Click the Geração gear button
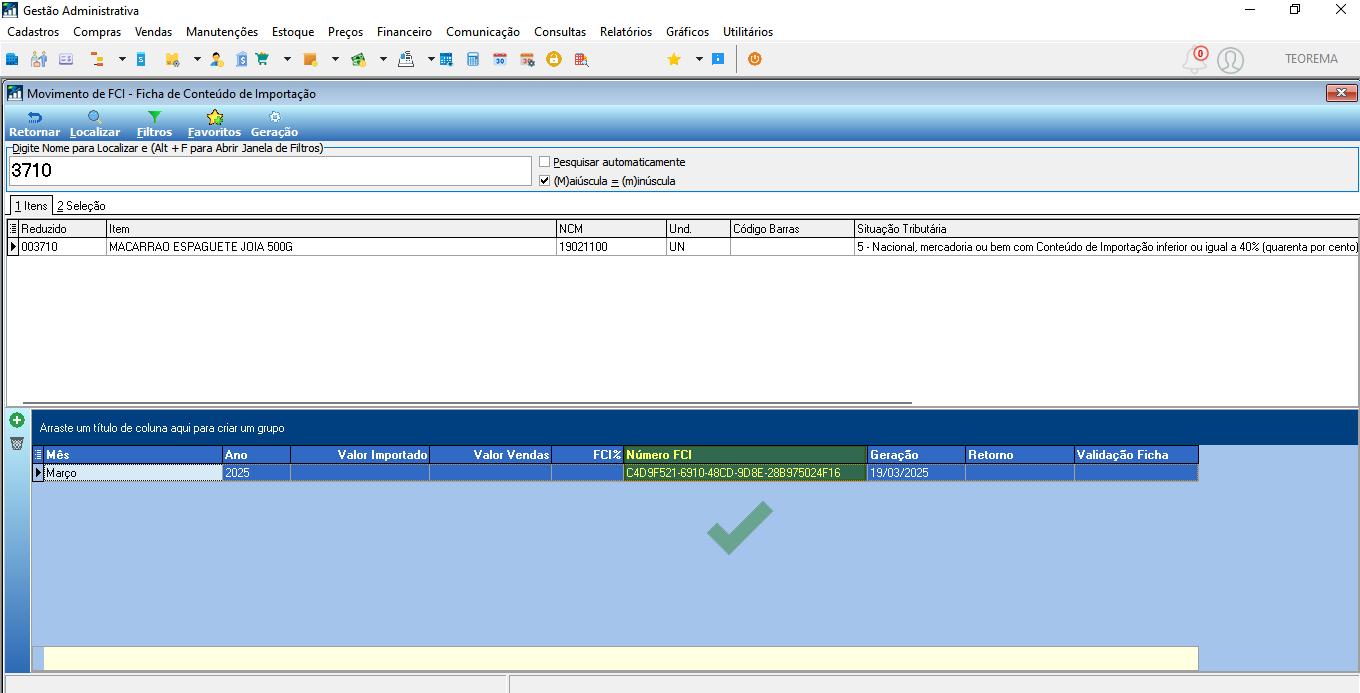The image size is (1360, 693). (x=274, y=124)
